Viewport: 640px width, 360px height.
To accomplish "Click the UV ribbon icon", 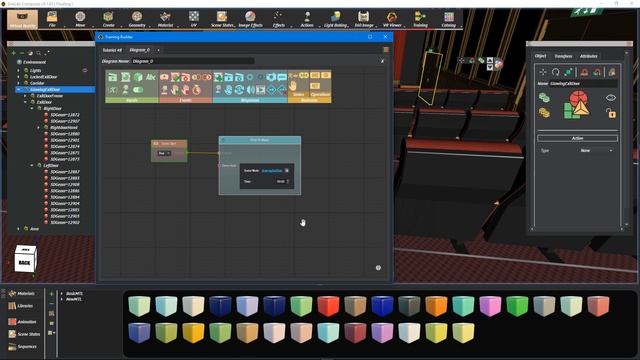I will [194, 19].
